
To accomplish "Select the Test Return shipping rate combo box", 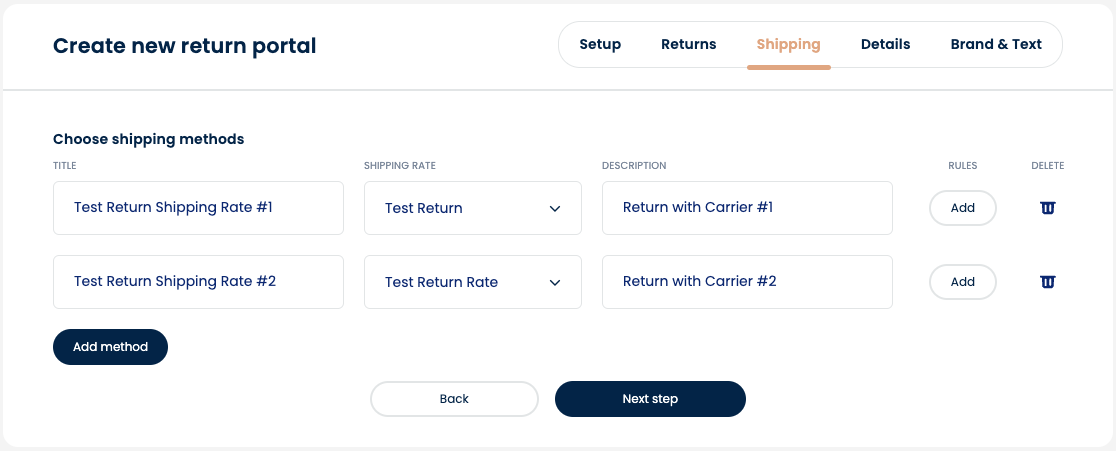I will point(473,208).
